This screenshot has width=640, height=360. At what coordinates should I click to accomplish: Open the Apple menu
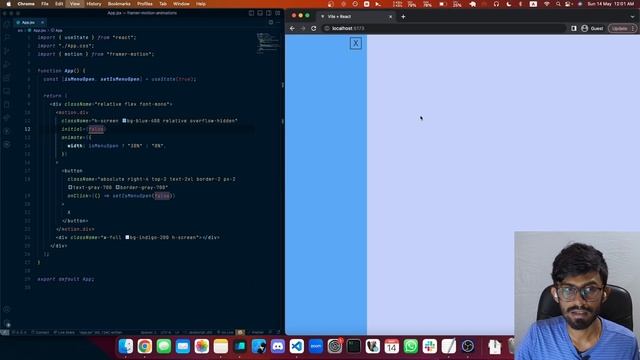tap(8, 4)
